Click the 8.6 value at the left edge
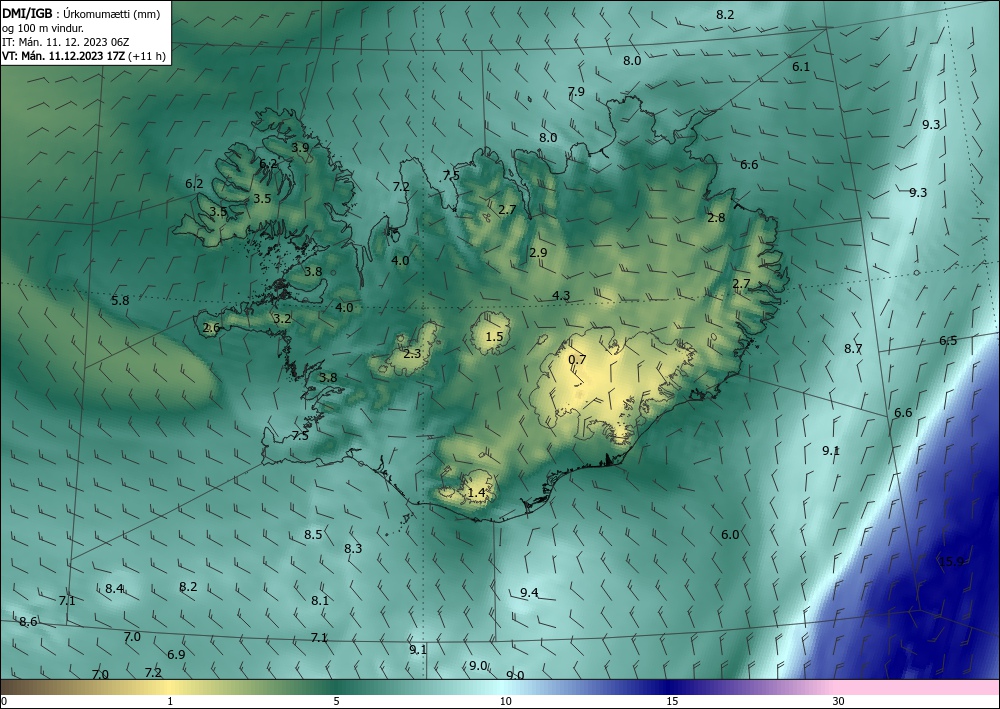The width and height of the screenshot is (1000, 709). (28, 622)
